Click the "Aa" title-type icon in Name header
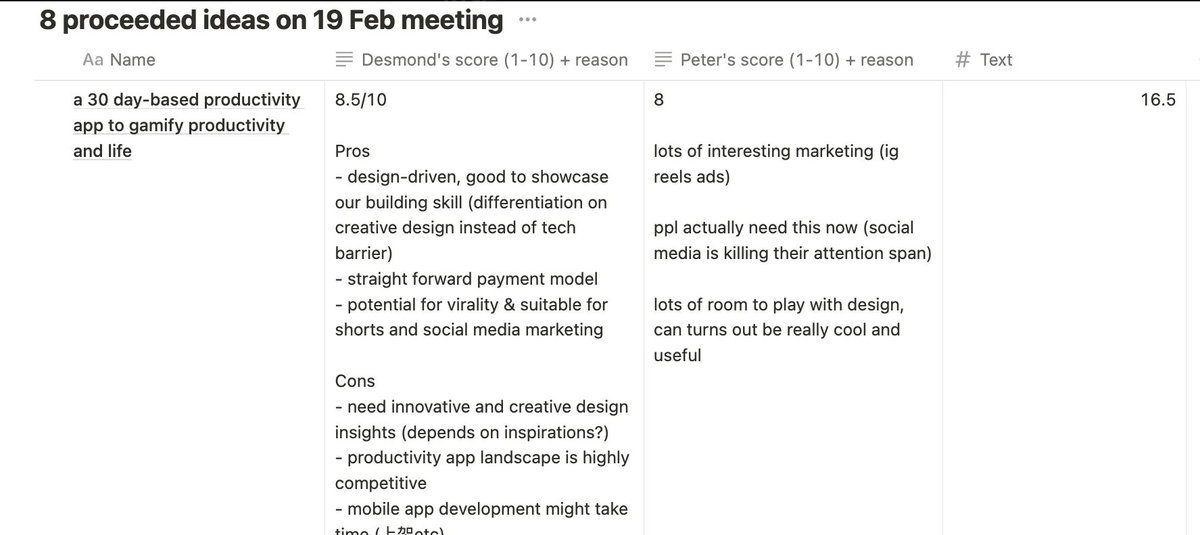This screenshot has height=535, width=1200. [x=93, y=60]
